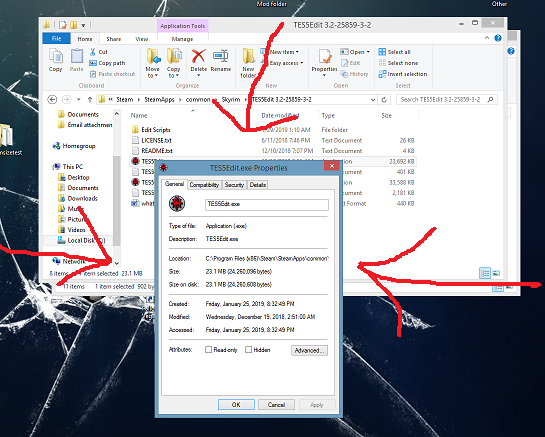The image size is (545, 437).
Task: Click the file name field in Properties
Action: coord(267,204)
